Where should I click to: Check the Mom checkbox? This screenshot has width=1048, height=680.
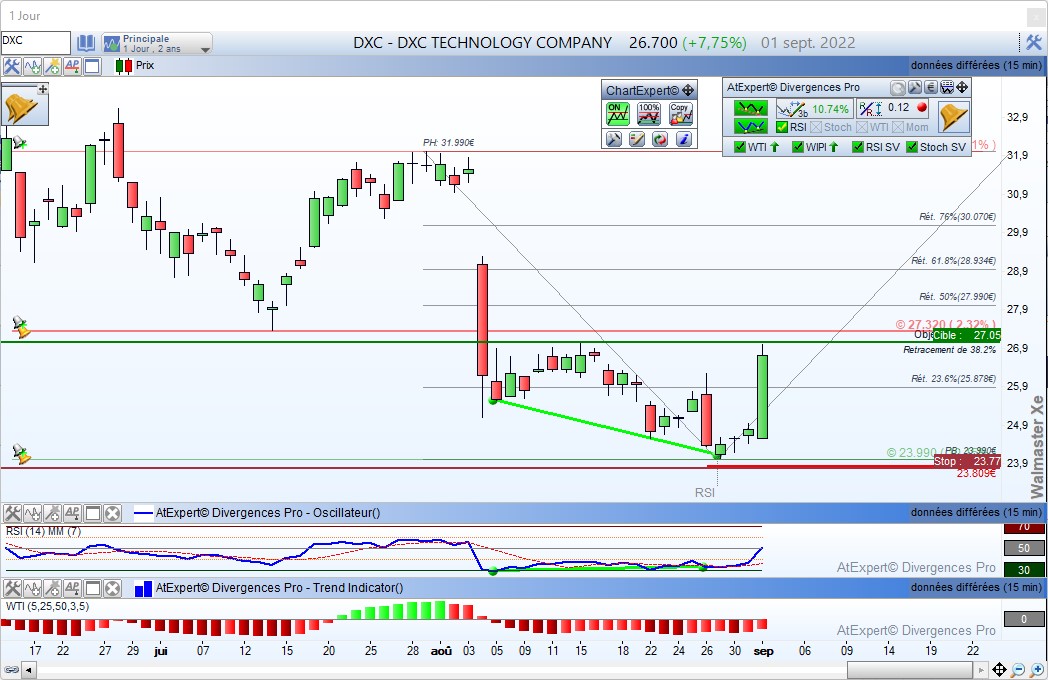pos(898,127)
